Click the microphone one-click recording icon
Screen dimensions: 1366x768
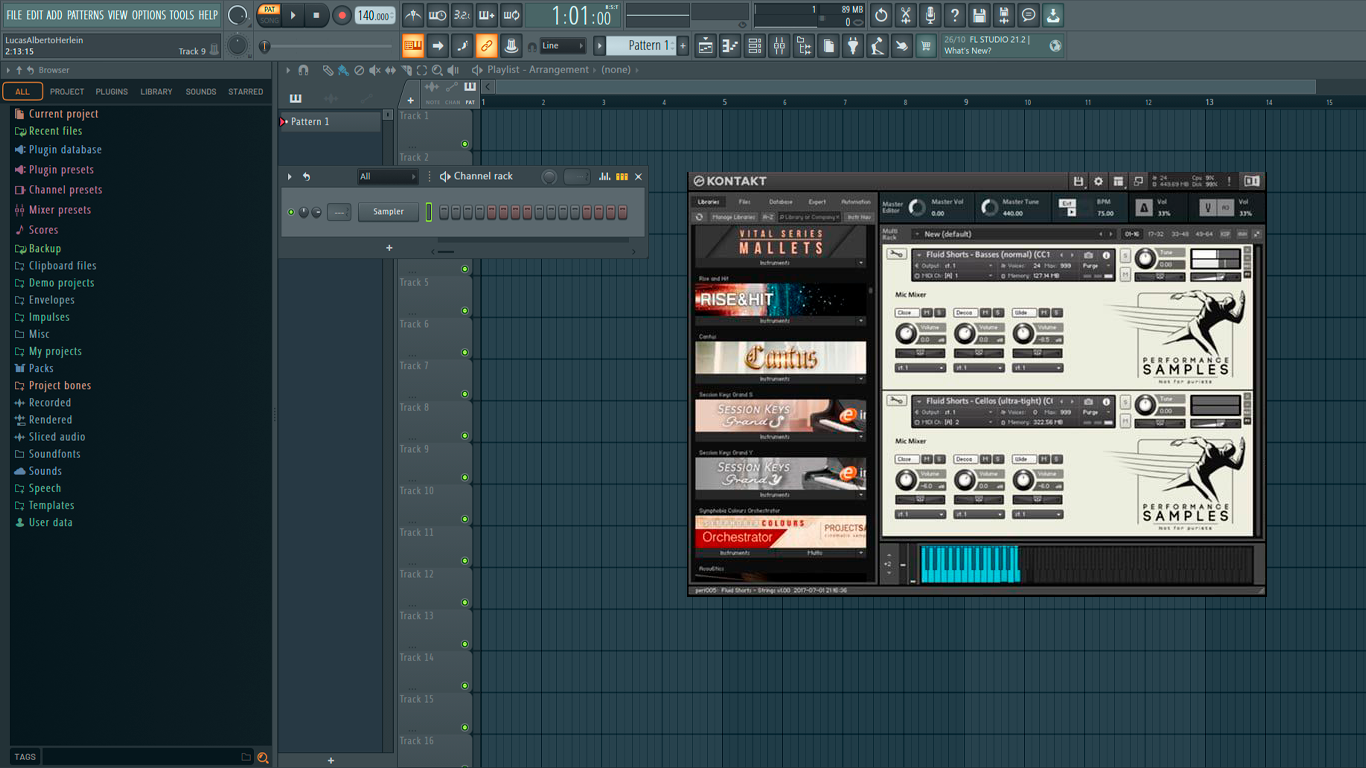930,15
